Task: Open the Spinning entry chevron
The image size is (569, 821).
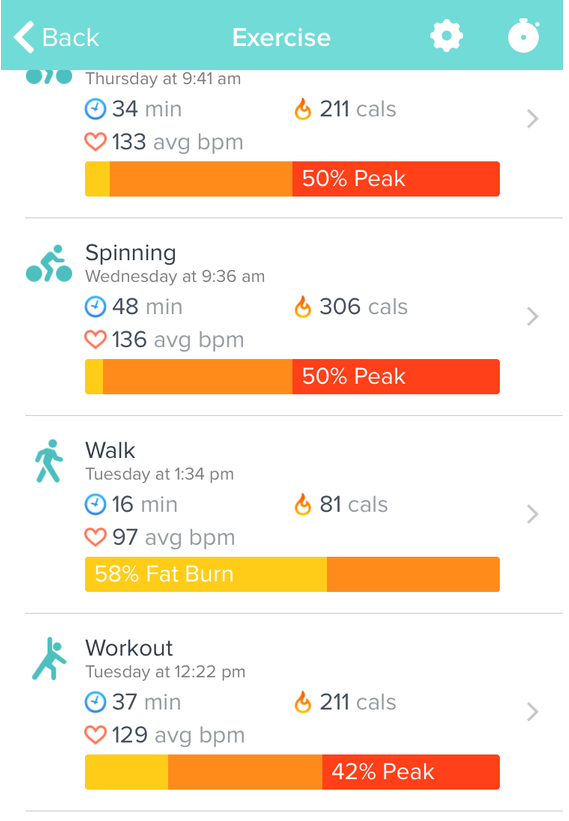Action: click(x=532, y=316)
